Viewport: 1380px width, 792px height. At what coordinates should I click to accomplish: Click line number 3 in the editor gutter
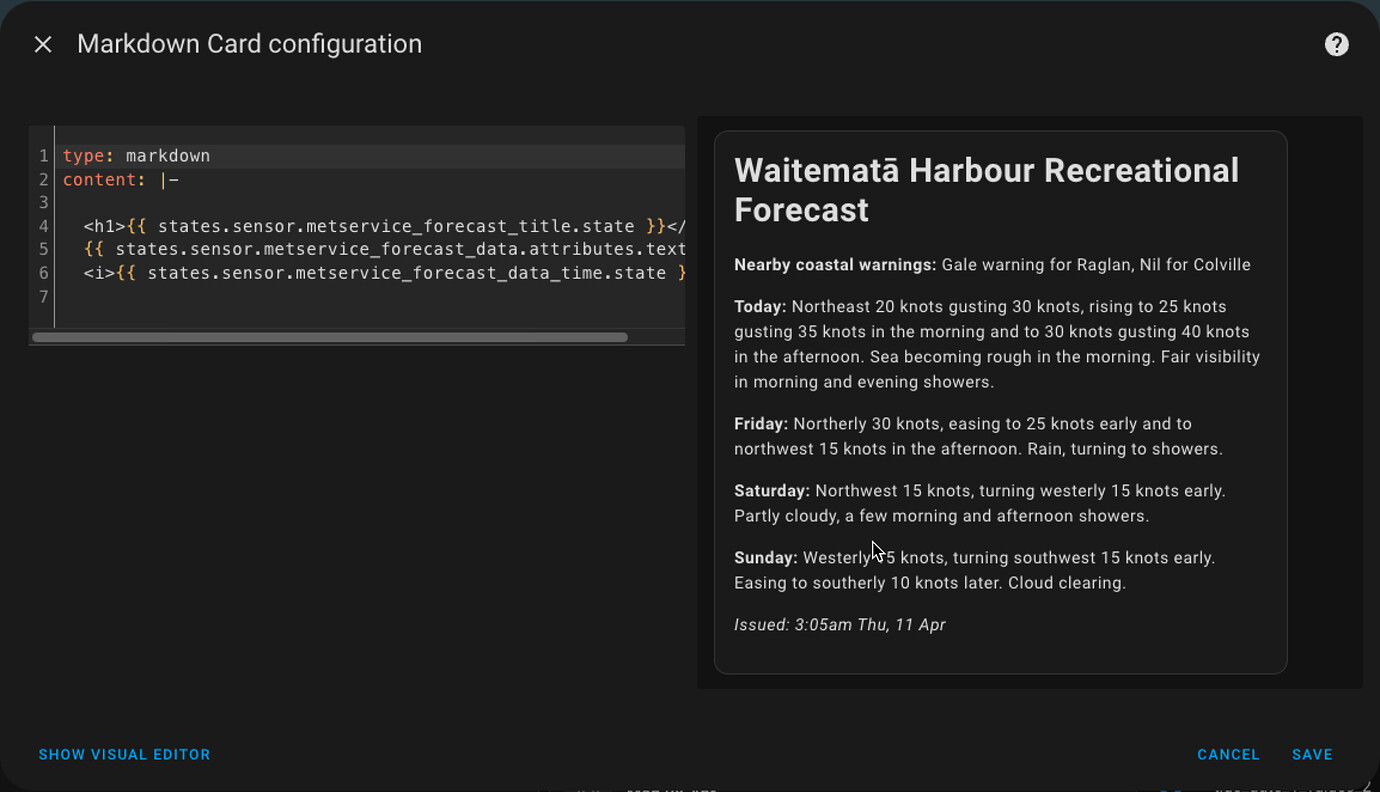42,202
